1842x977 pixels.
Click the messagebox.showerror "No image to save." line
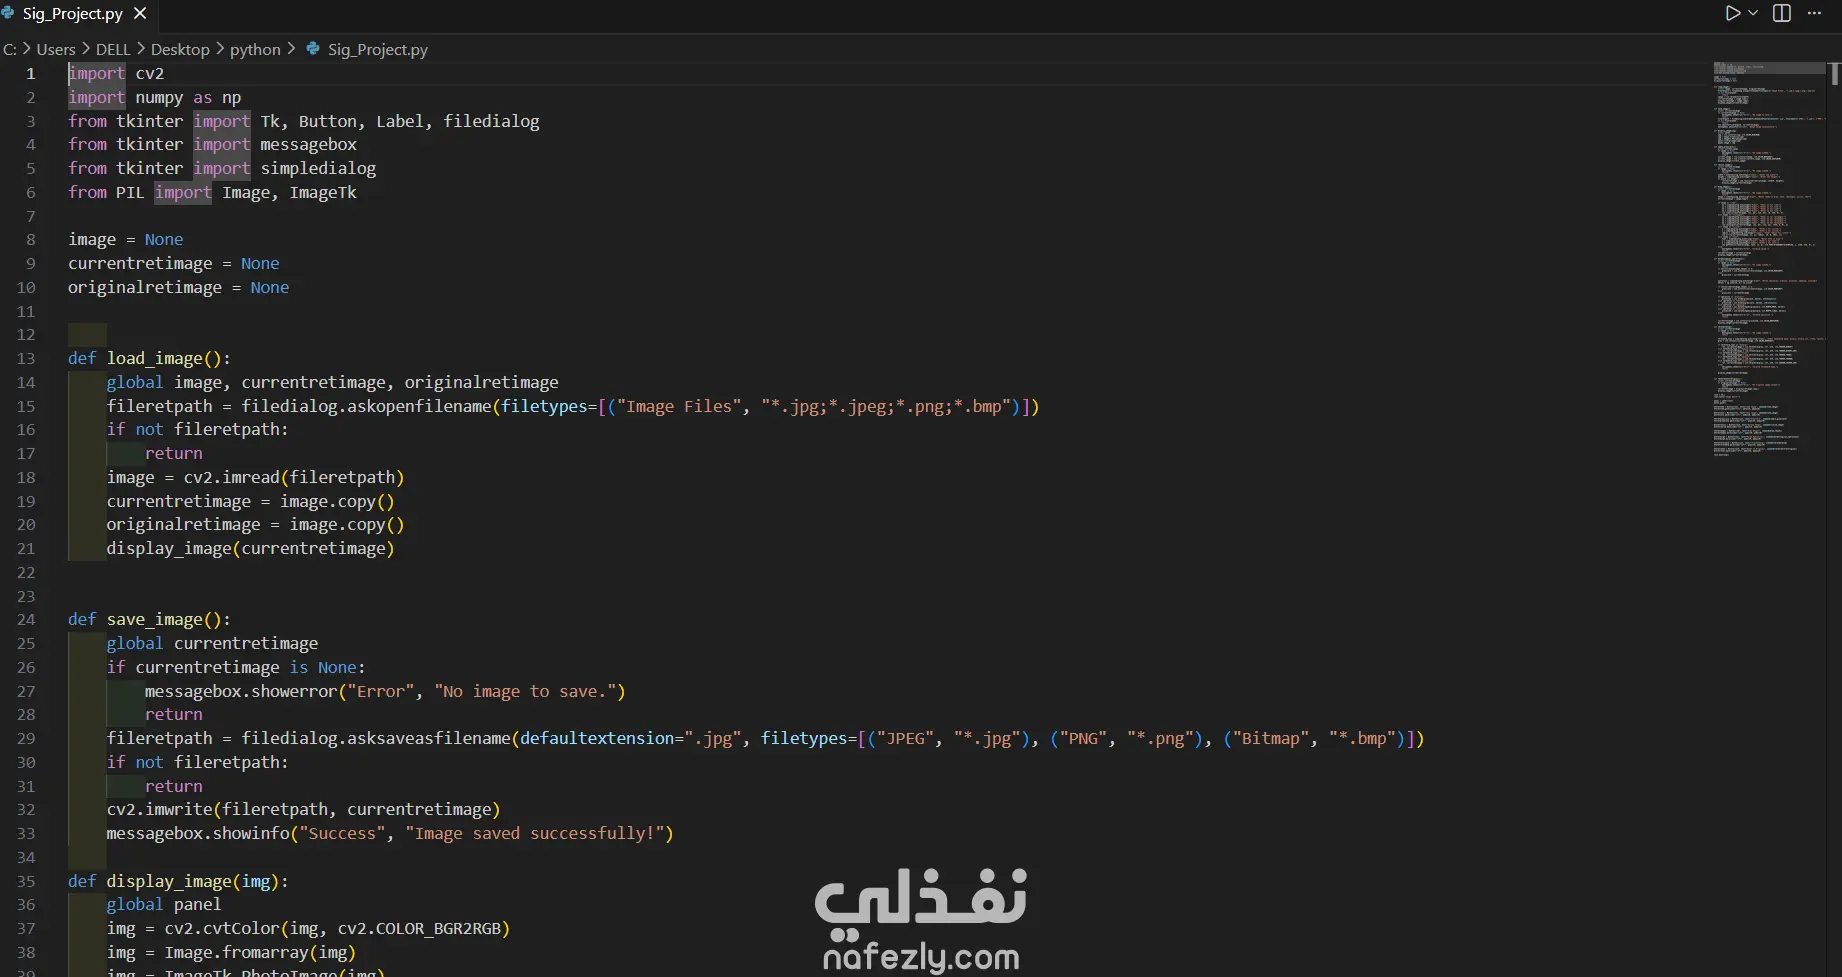pos(385,691)
